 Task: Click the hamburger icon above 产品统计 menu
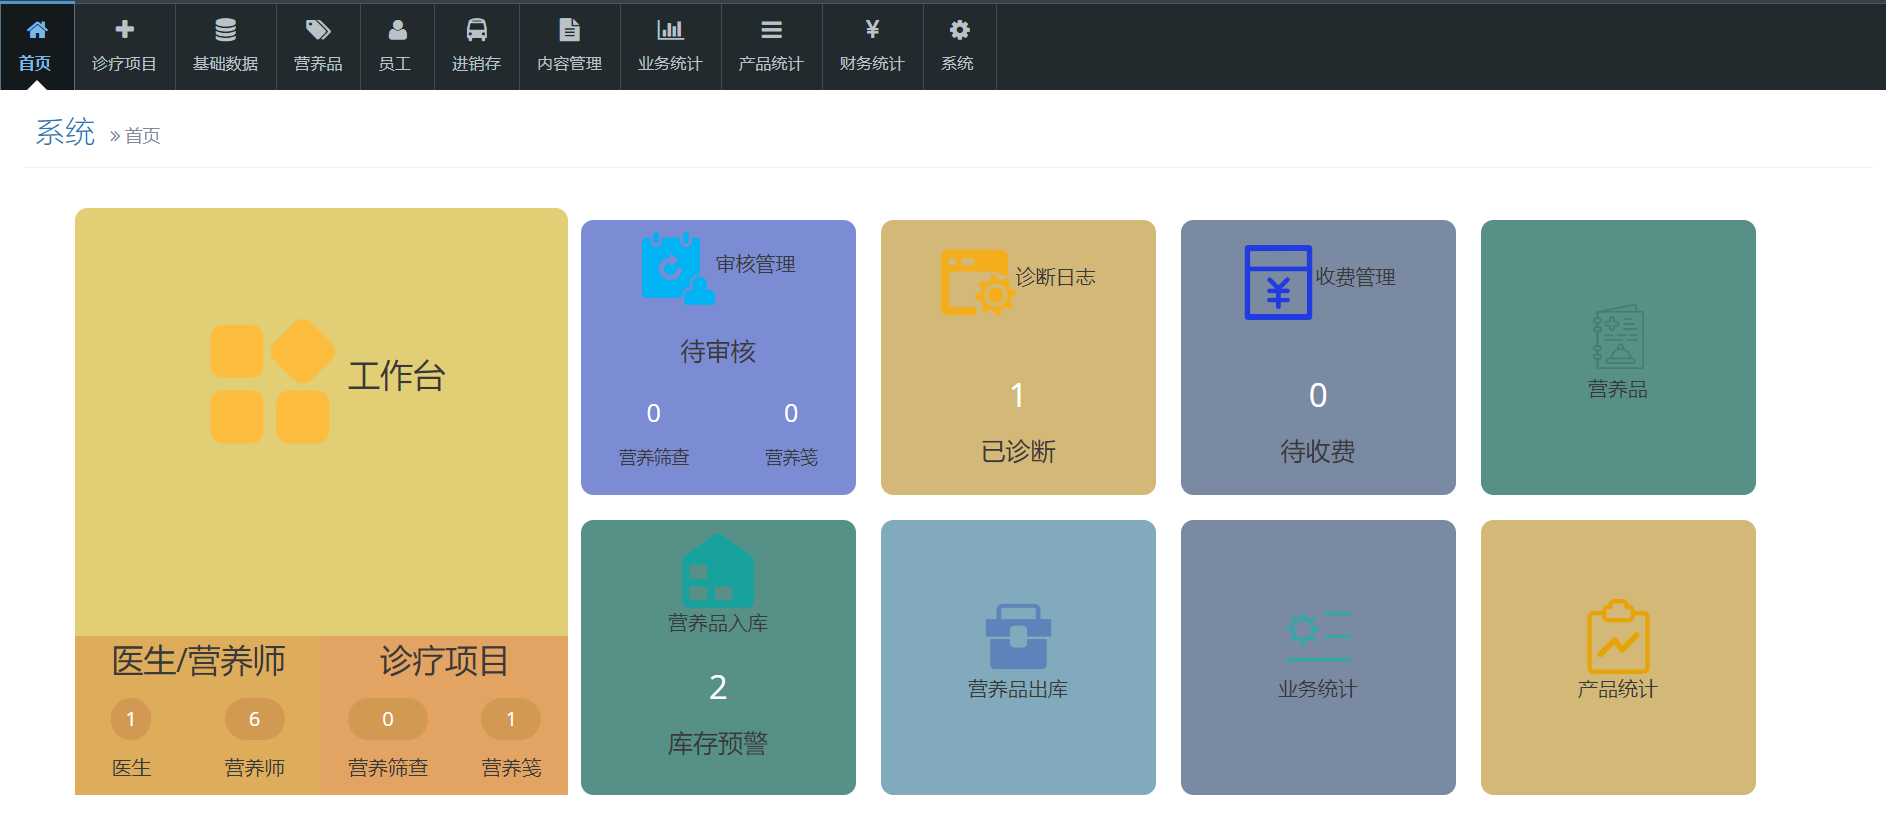click(x=771, y=29)
